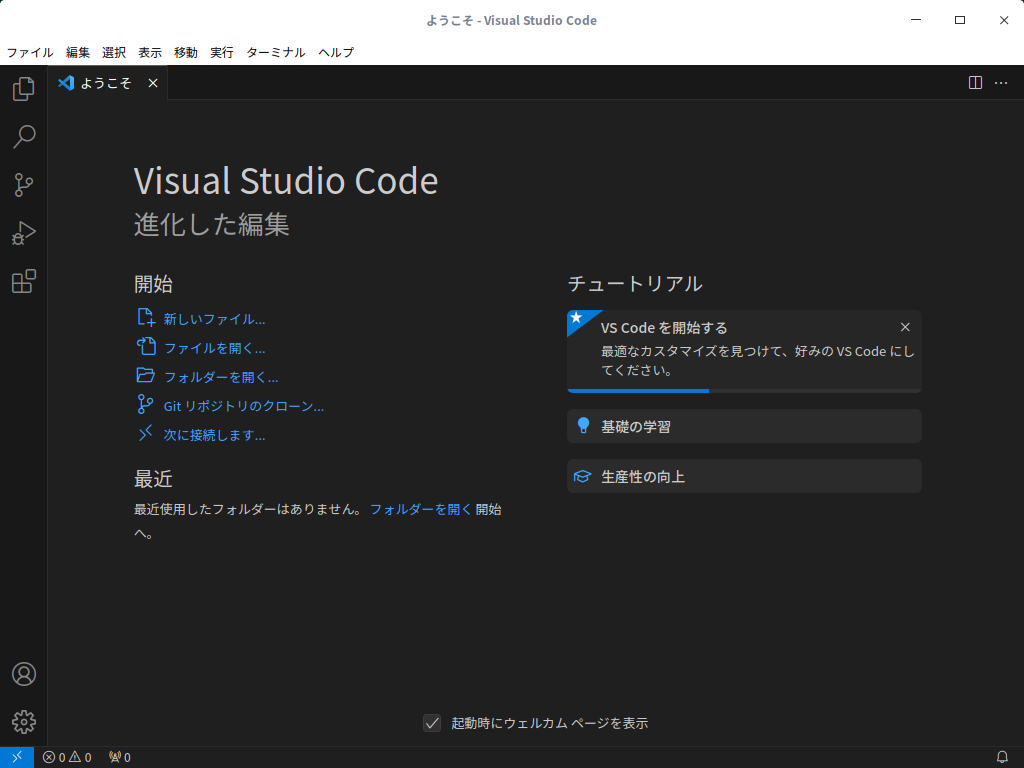Minimize the Visual Studio Code window
Screen dimensions: 1024x768
916,20
